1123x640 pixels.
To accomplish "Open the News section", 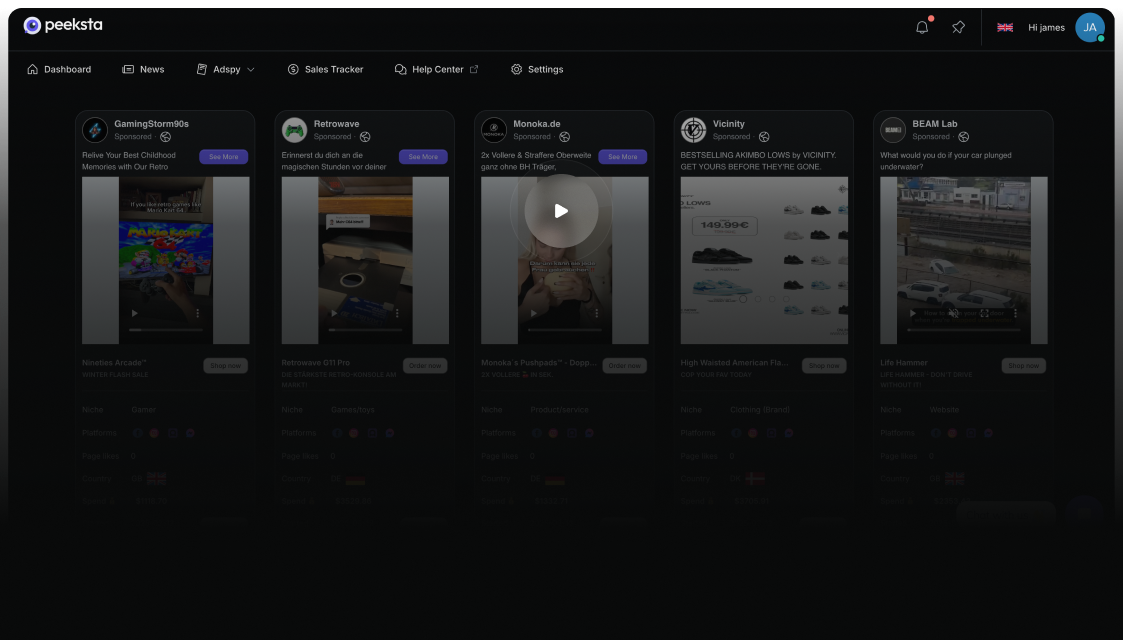I will pos(143,69).
